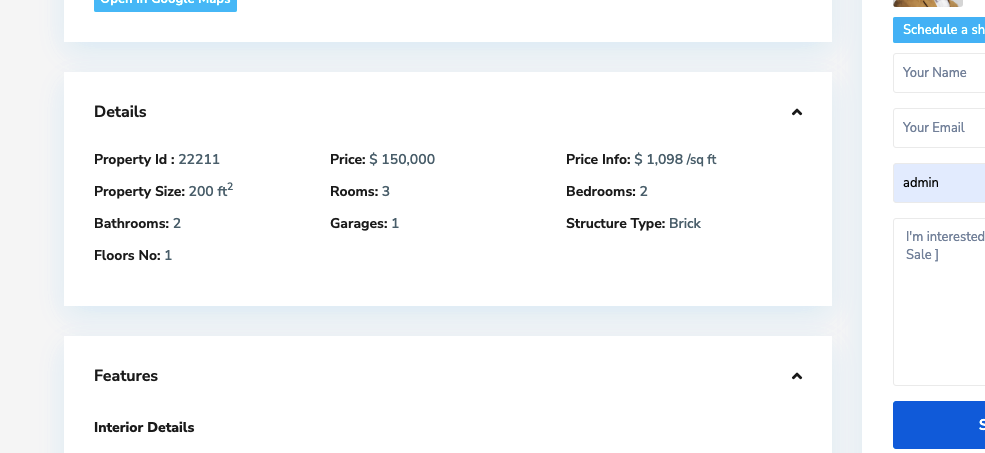985x453 pixels.
Task: Click the Garages count value
Action: tap(395, 224)
